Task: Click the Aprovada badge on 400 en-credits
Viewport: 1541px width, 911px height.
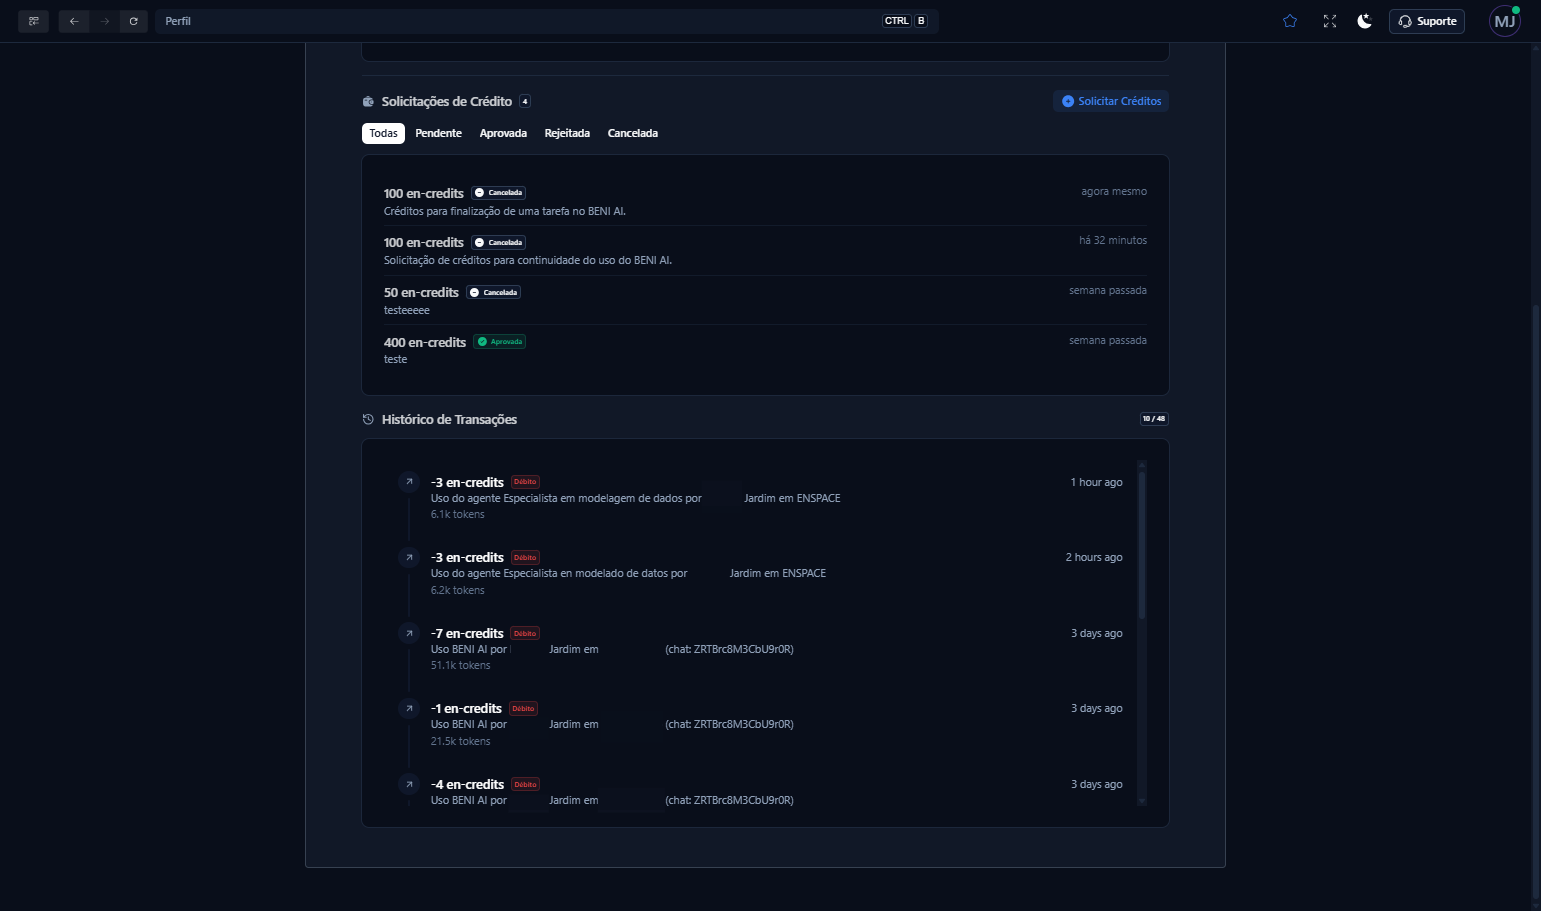Action: tap(500, 342)
